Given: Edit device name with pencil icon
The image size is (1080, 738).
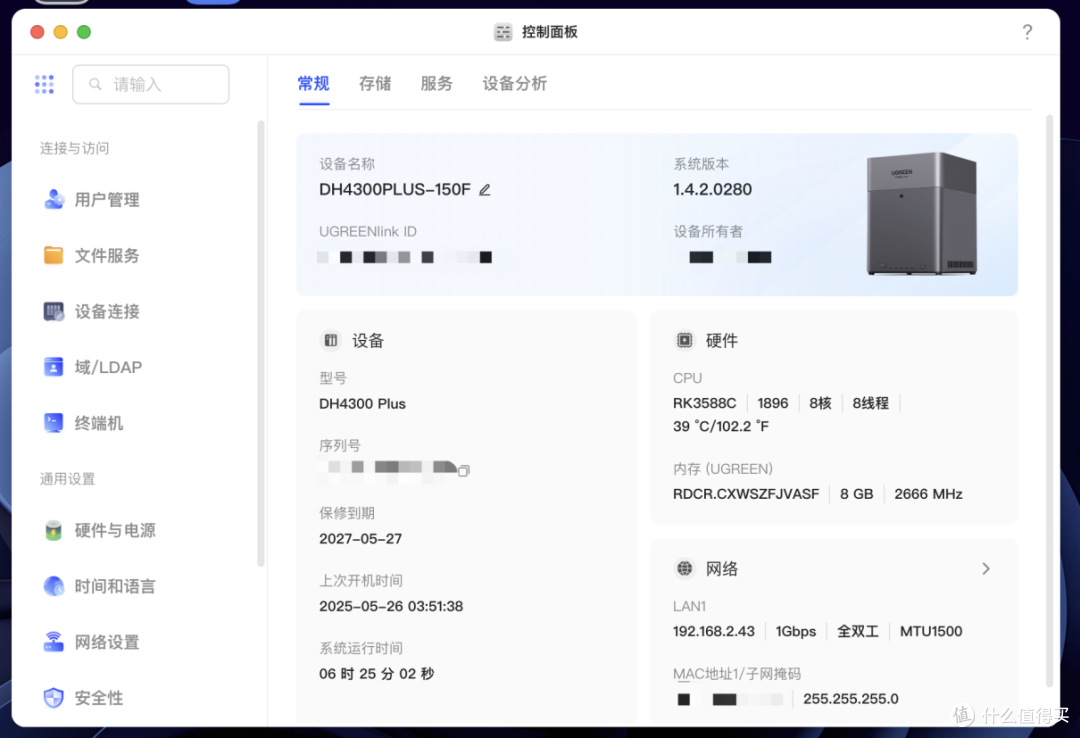Looking at the screenshot, I should pos(485,189).
